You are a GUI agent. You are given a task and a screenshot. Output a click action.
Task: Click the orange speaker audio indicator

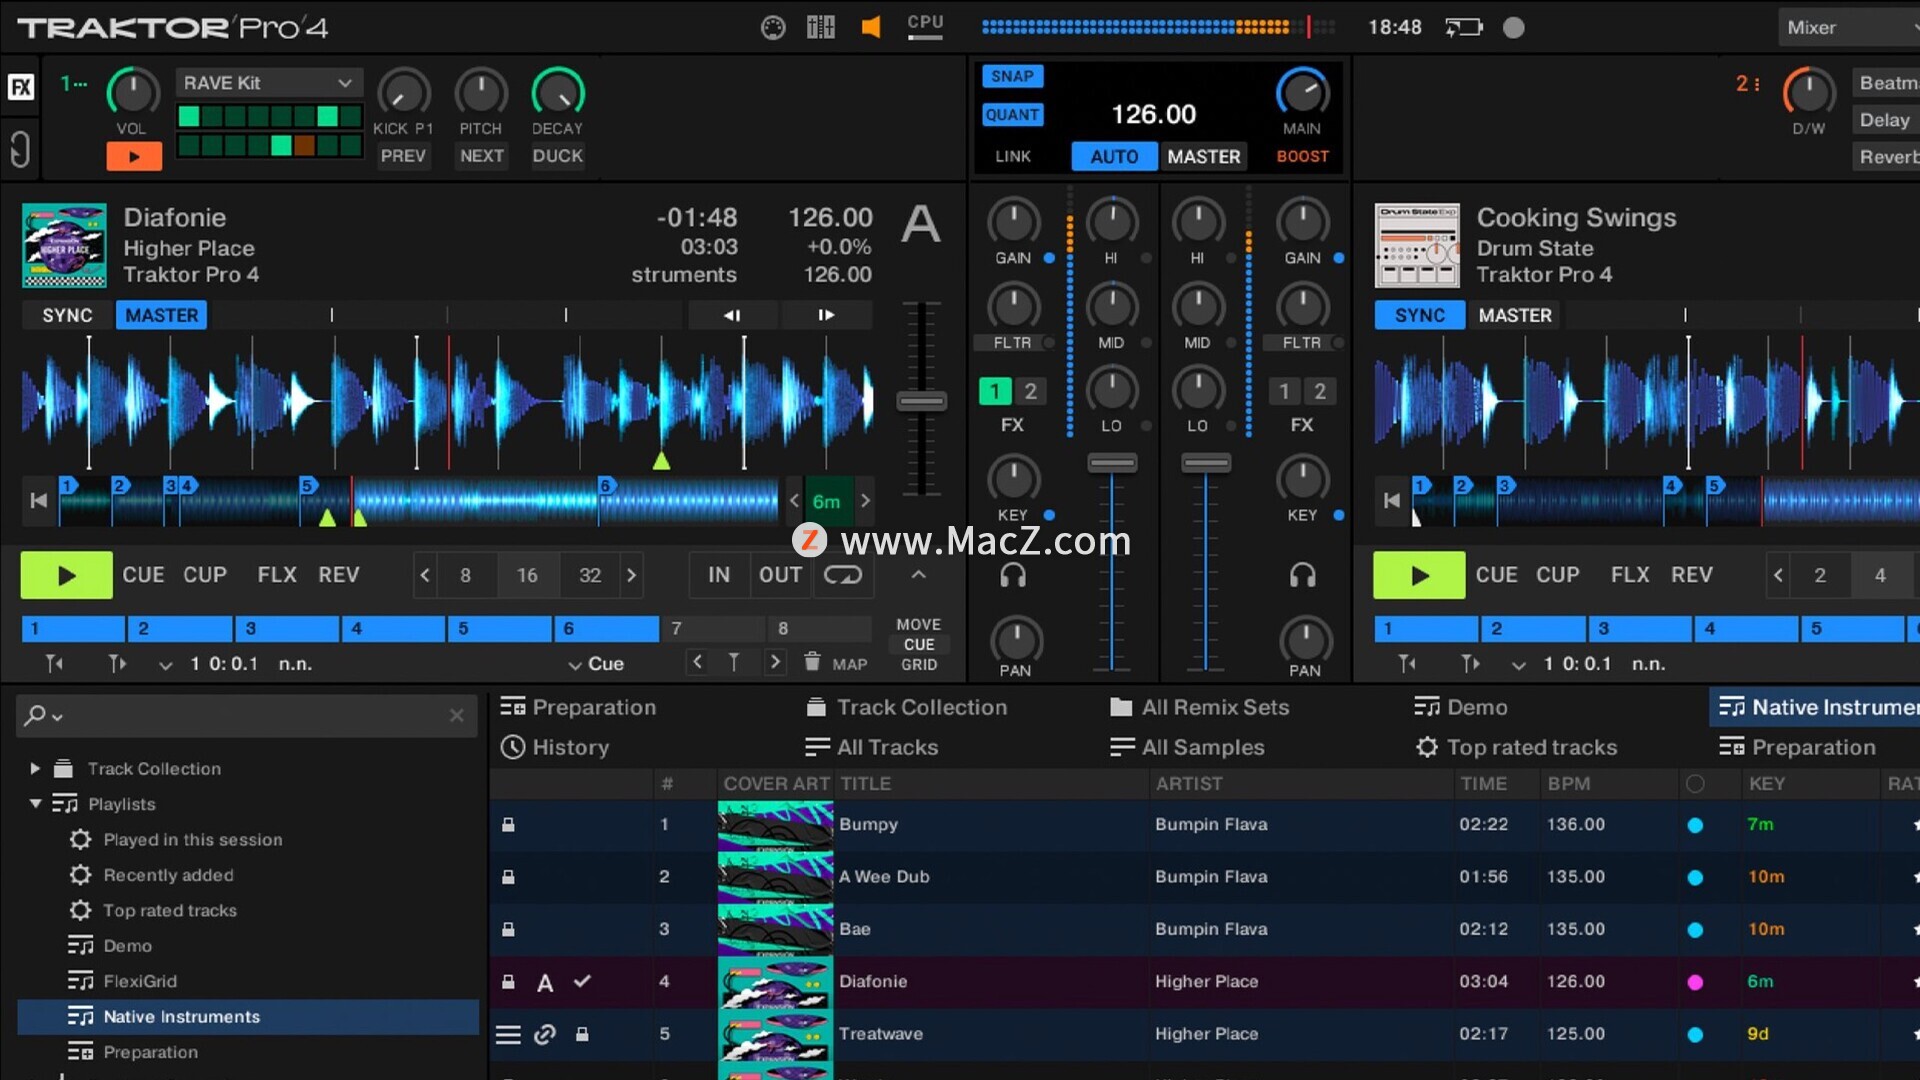click(x=871, y=28)
